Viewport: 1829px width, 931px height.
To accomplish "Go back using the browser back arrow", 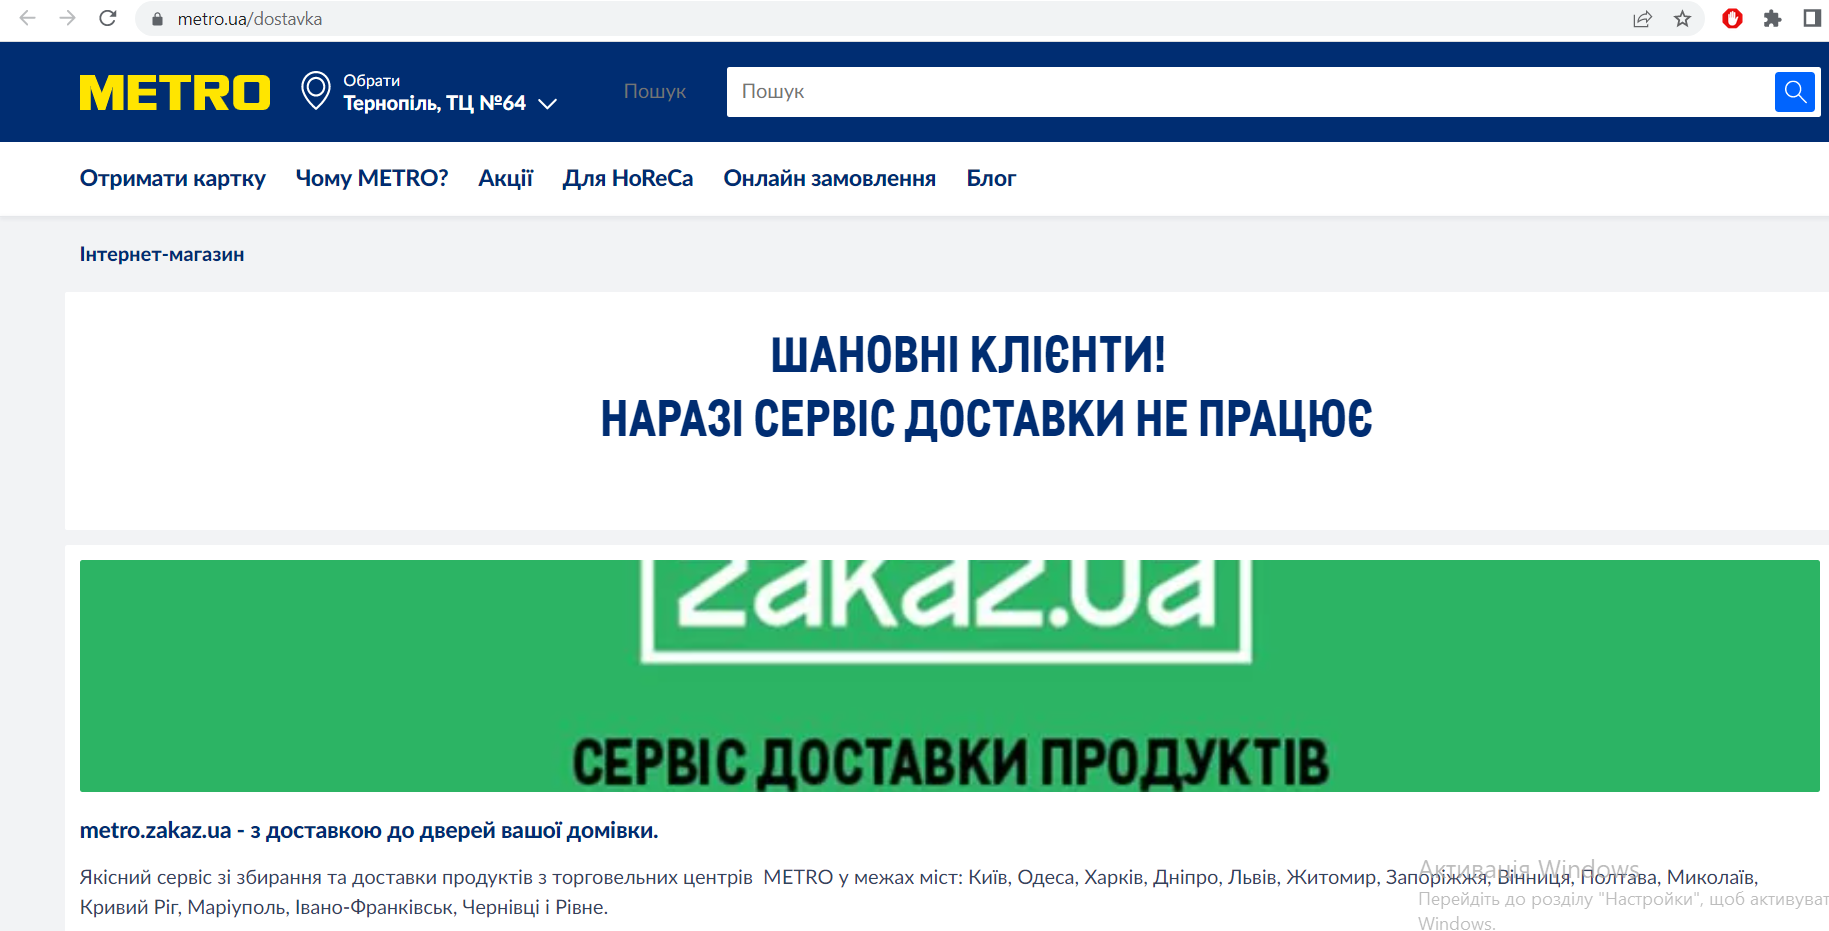I will tap(28, 18).
